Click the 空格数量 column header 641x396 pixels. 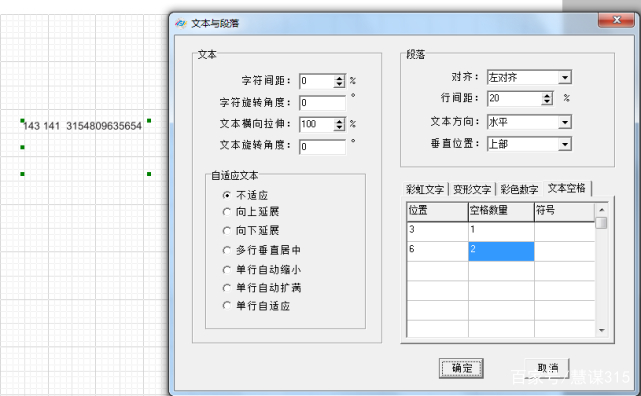click(x=501, y=211)
